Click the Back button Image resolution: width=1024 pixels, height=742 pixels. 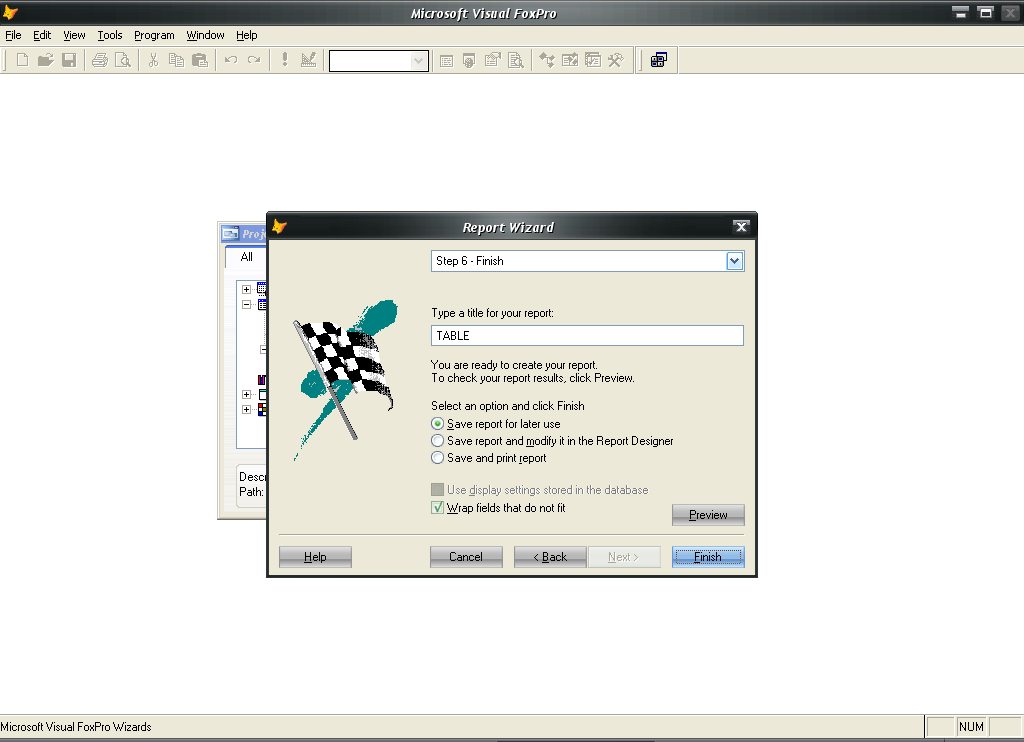(550, 557)
